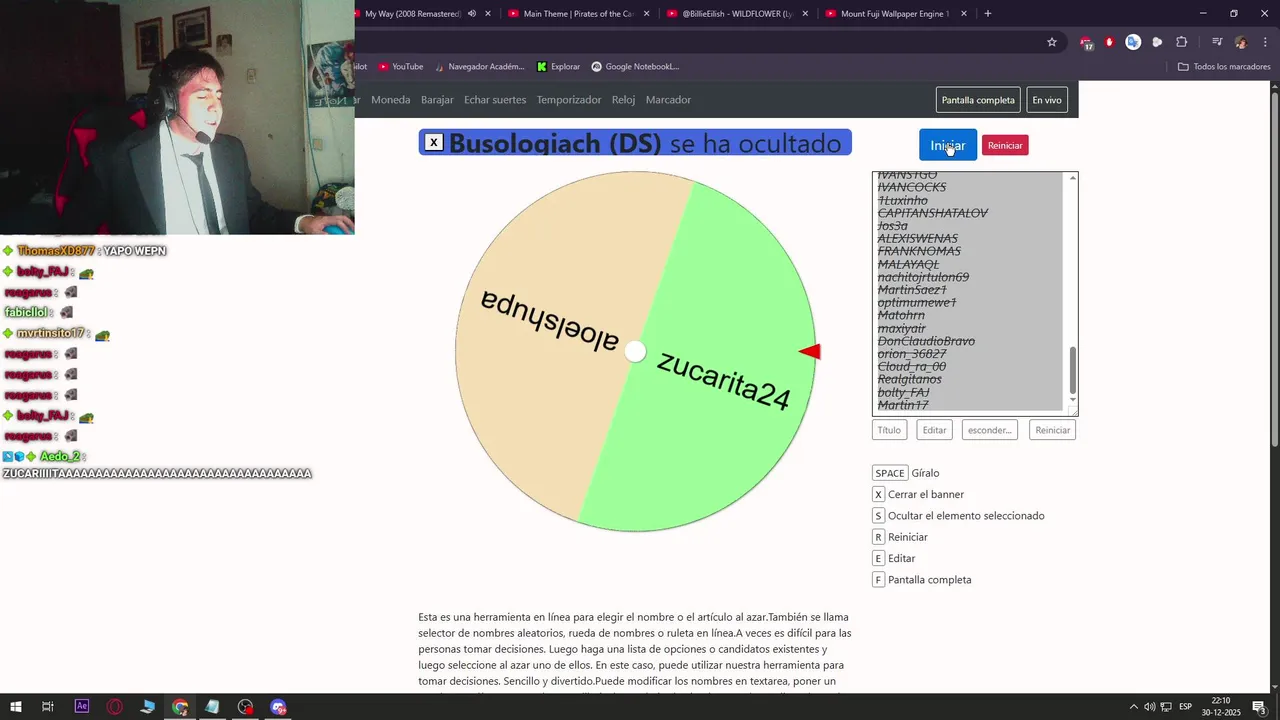Open the Chrome three-dot menu
Screen dimensions: 1280x720
1264,42
